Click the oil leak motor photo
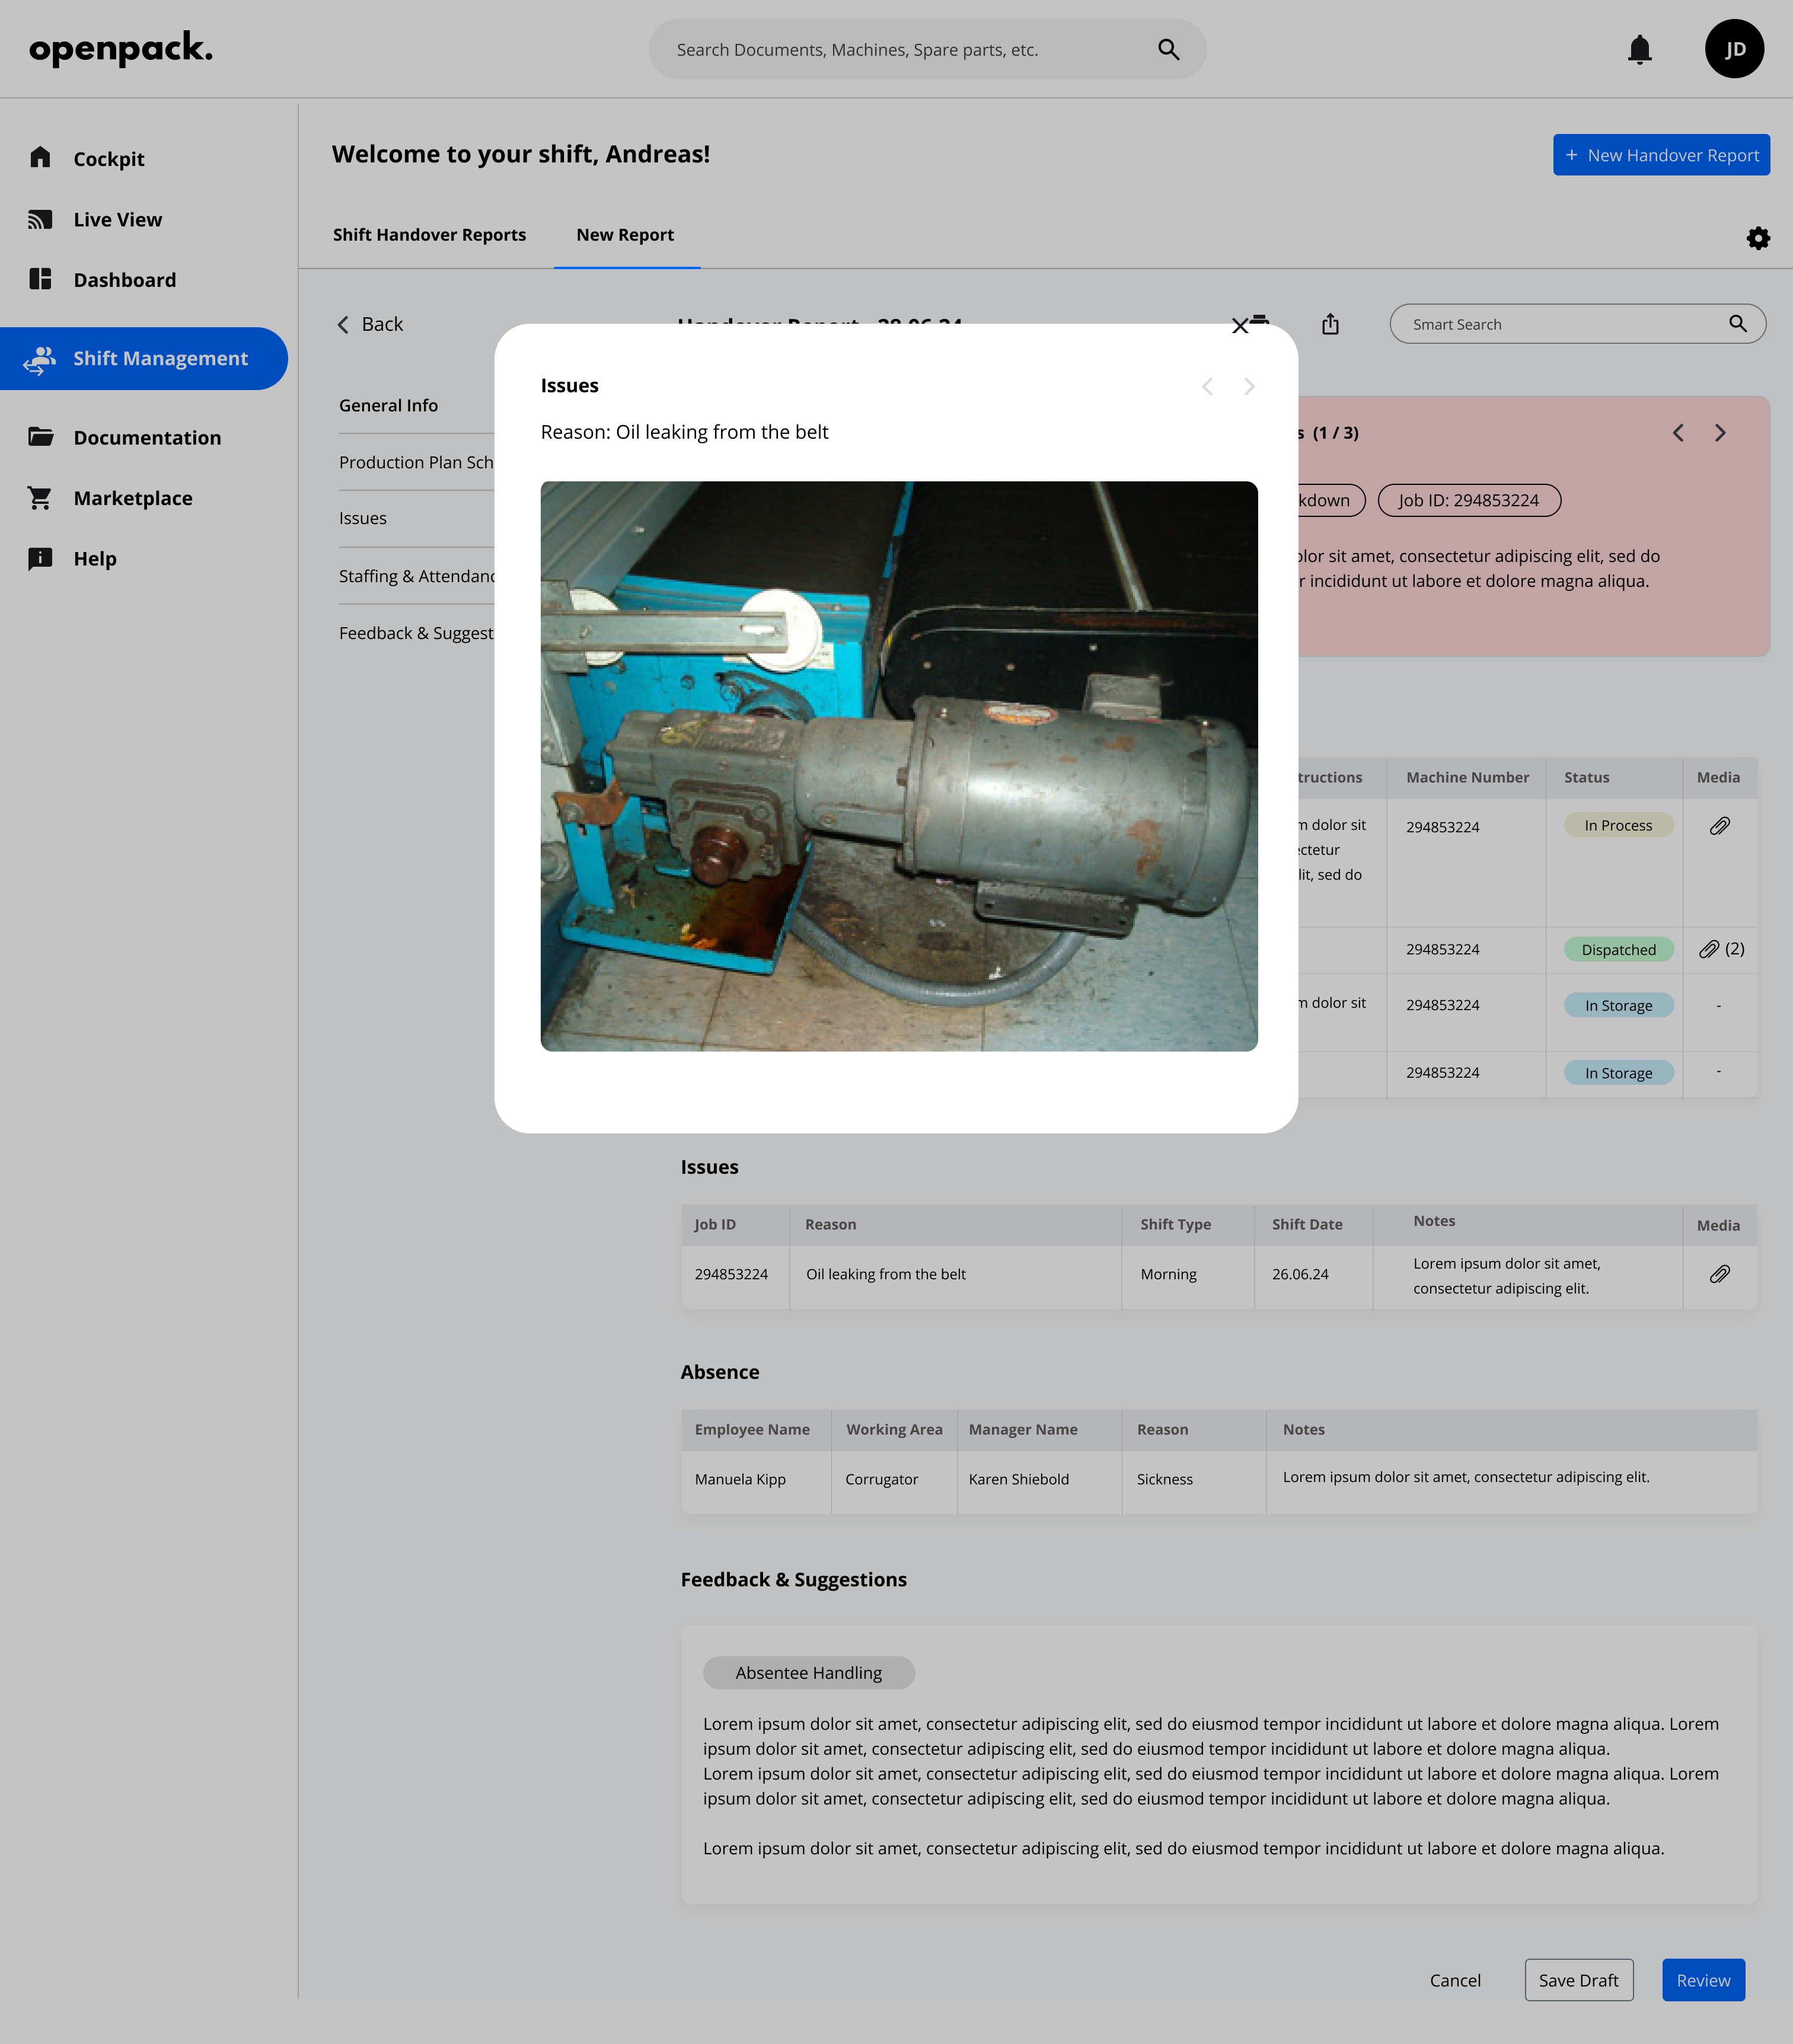The width and height of the screenshot is (1793, 2044). click(899, 766)
